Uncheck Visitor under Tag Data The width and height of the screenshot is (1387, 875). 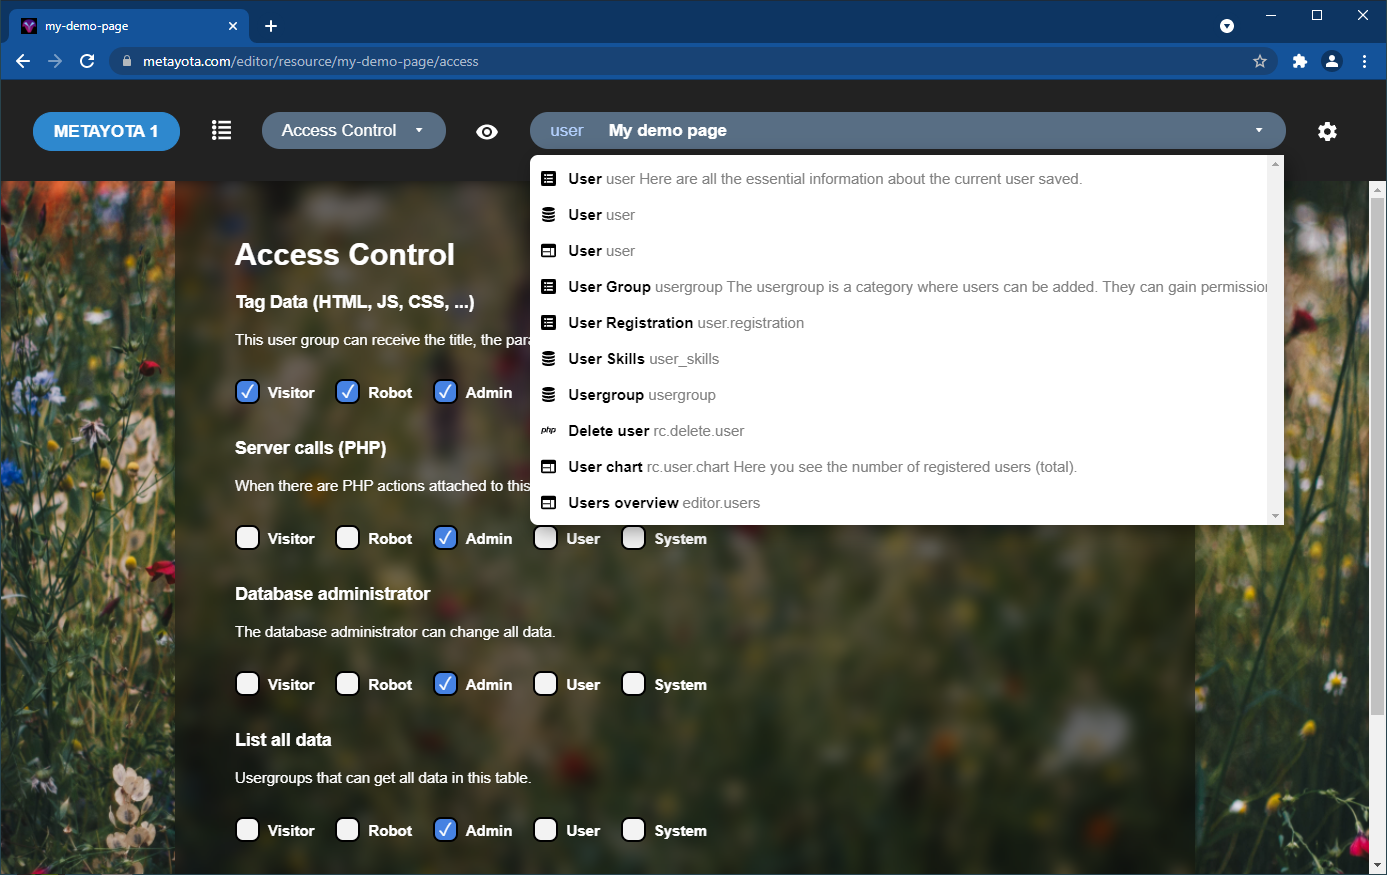click(247, 392)
